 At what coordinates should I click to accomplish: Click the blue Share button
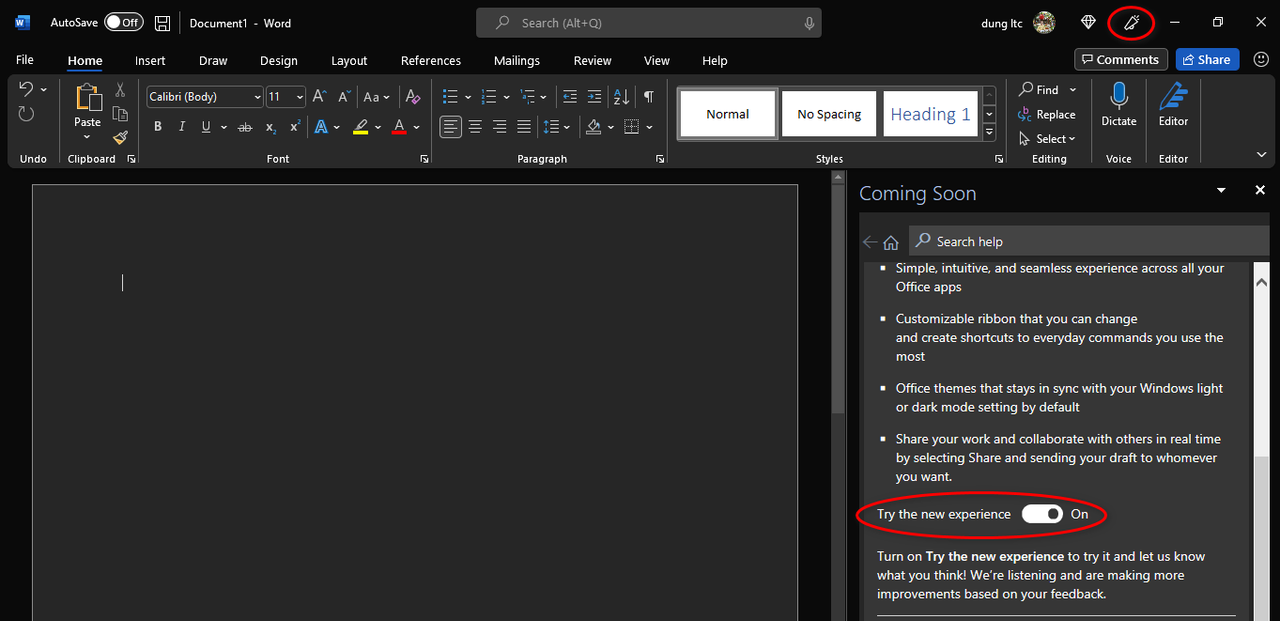click(1207, 60)
